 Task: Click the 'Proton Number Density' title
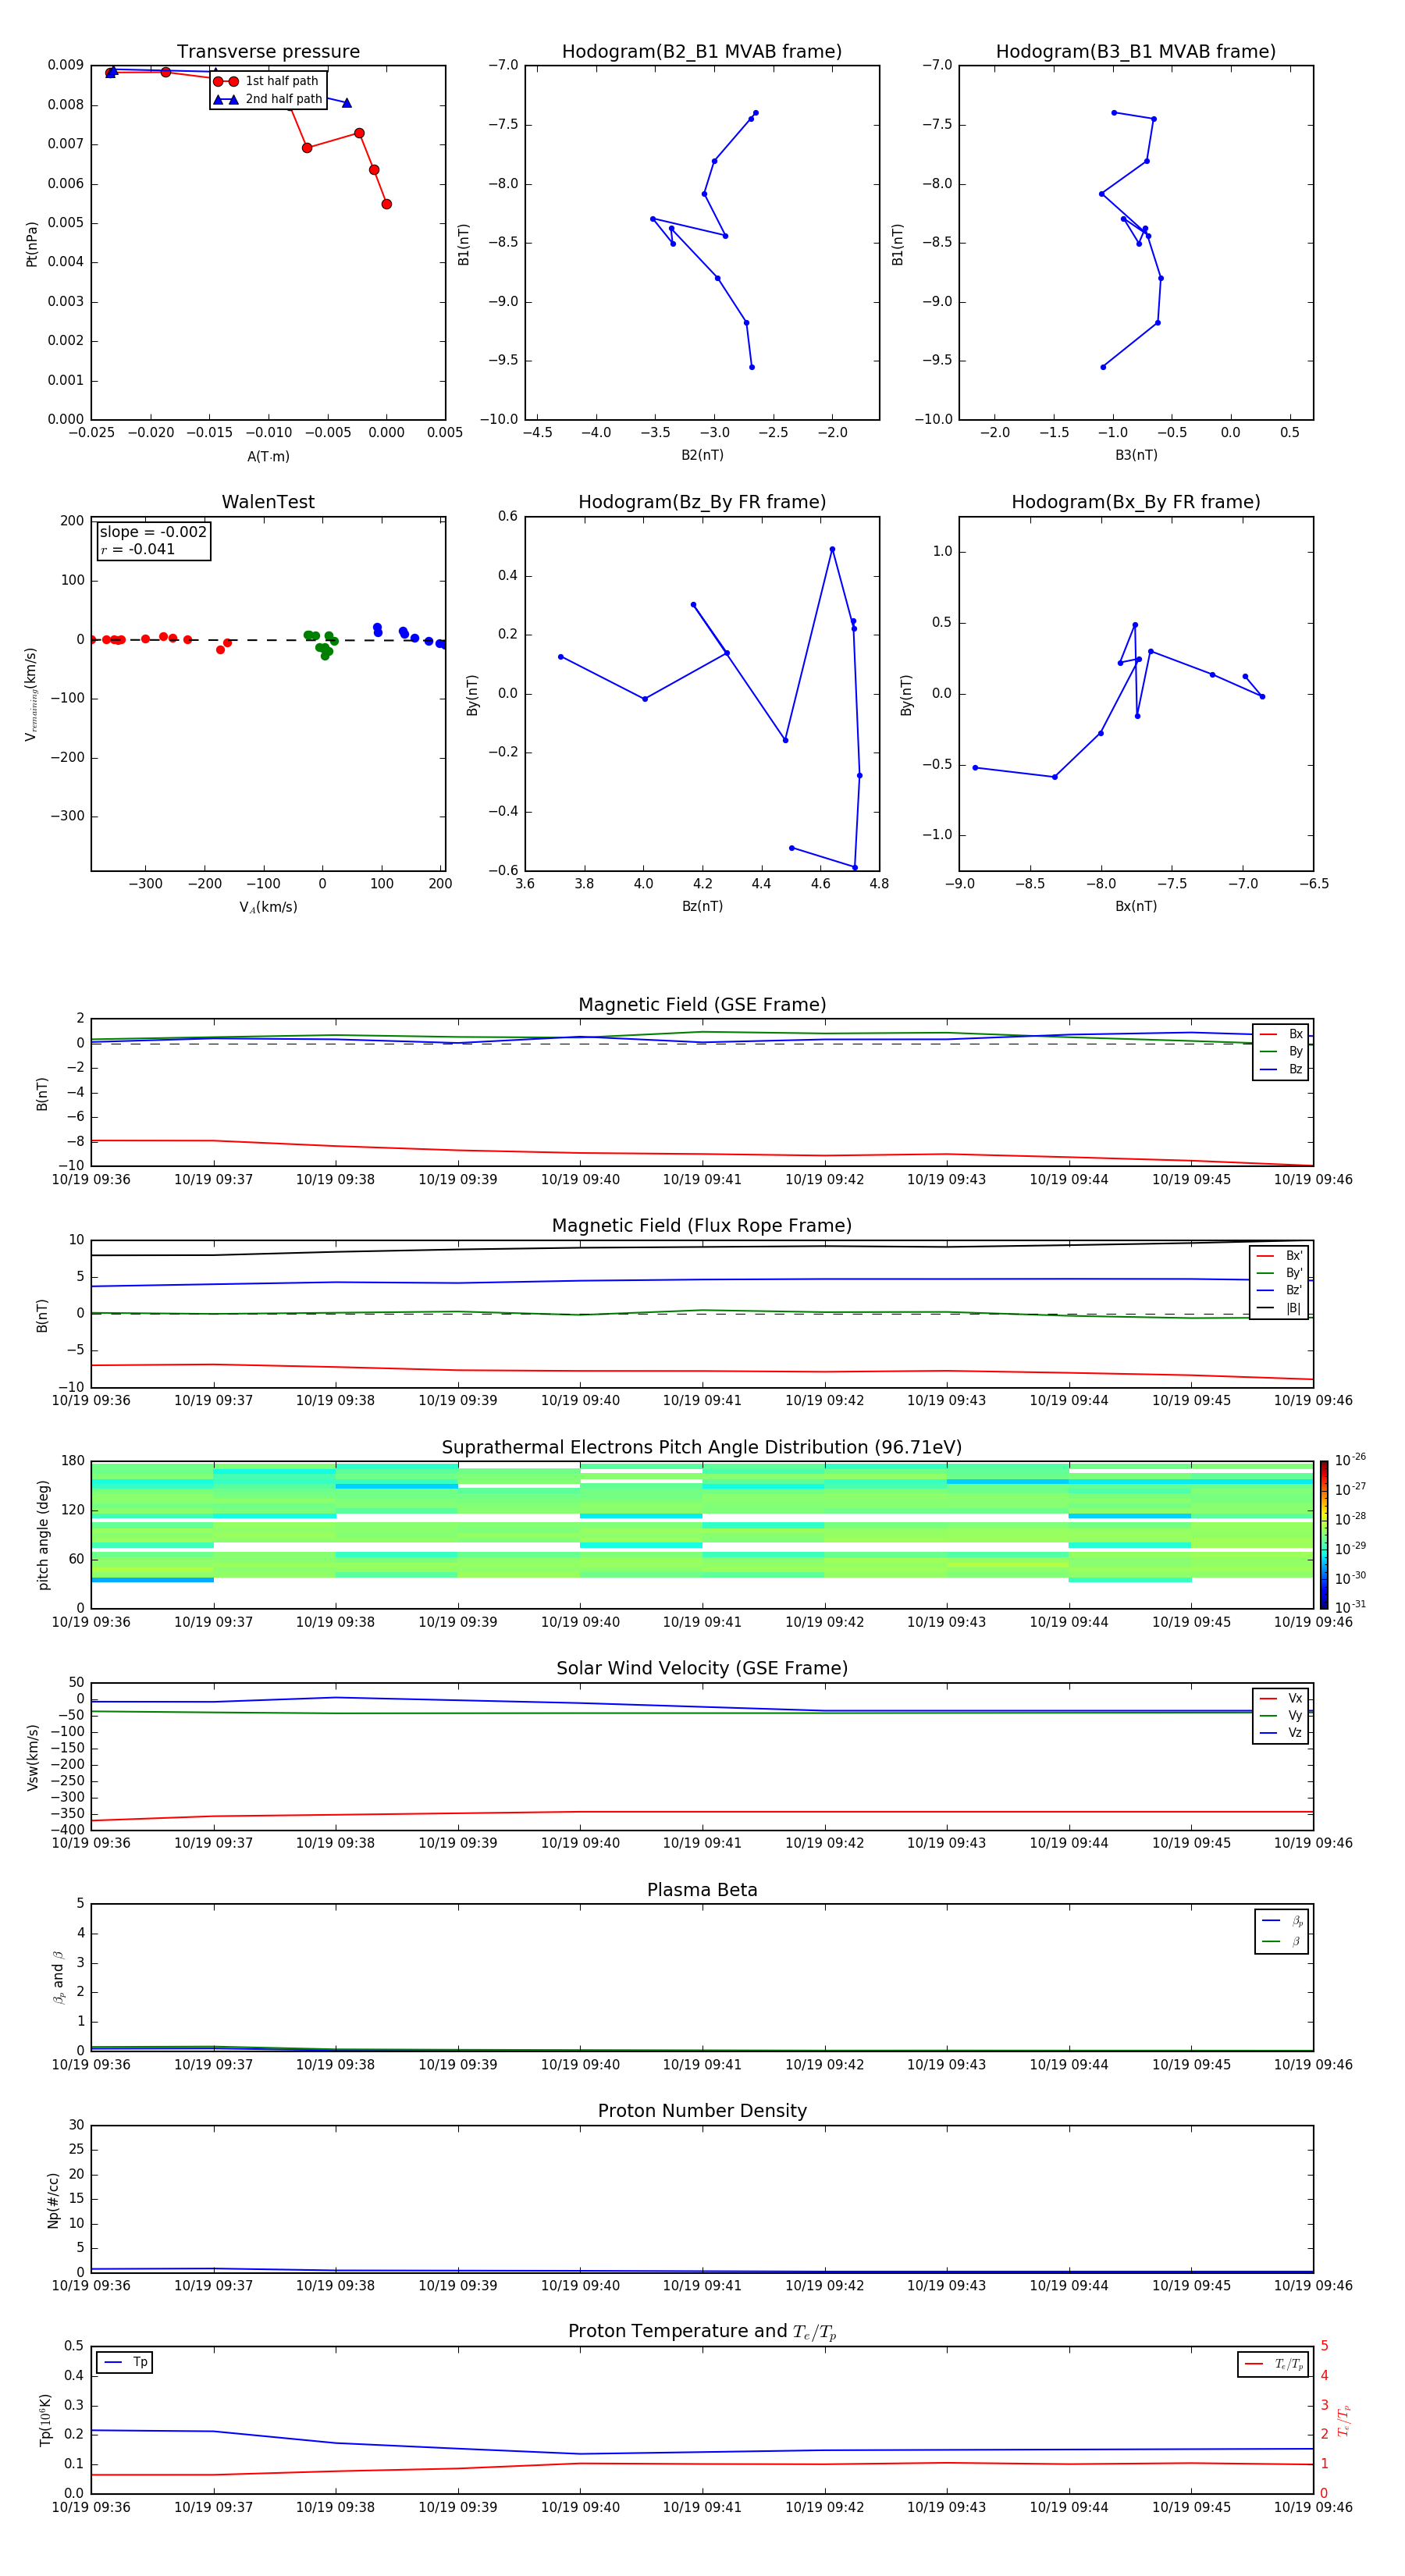point(702,2111)
